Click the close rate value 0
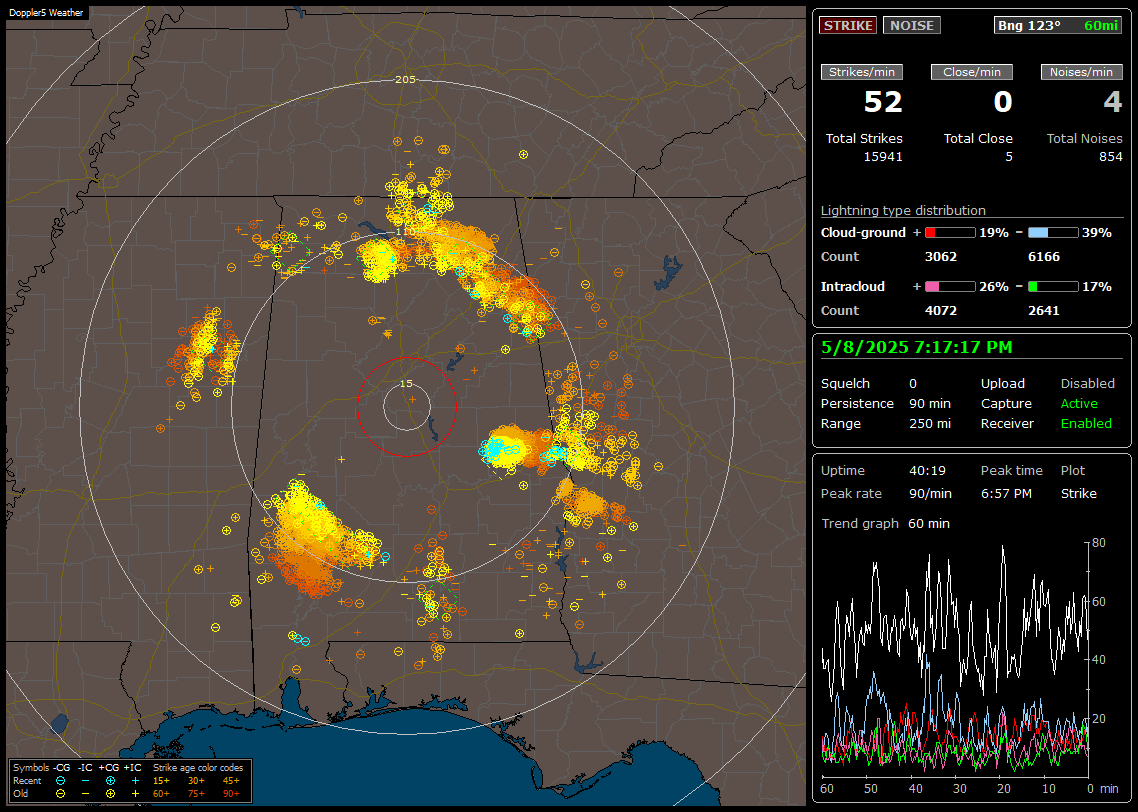1138x812 pixels. 1003,102
